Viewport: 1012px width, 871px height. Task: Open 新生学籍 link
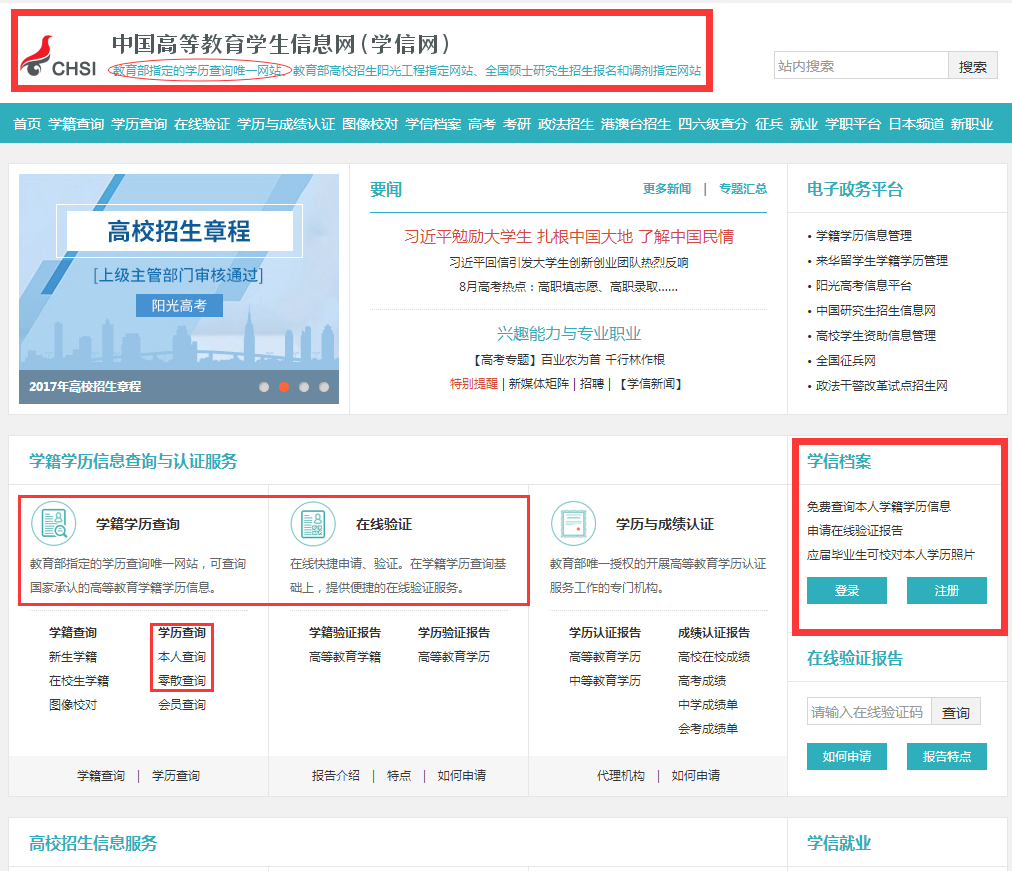73,657
